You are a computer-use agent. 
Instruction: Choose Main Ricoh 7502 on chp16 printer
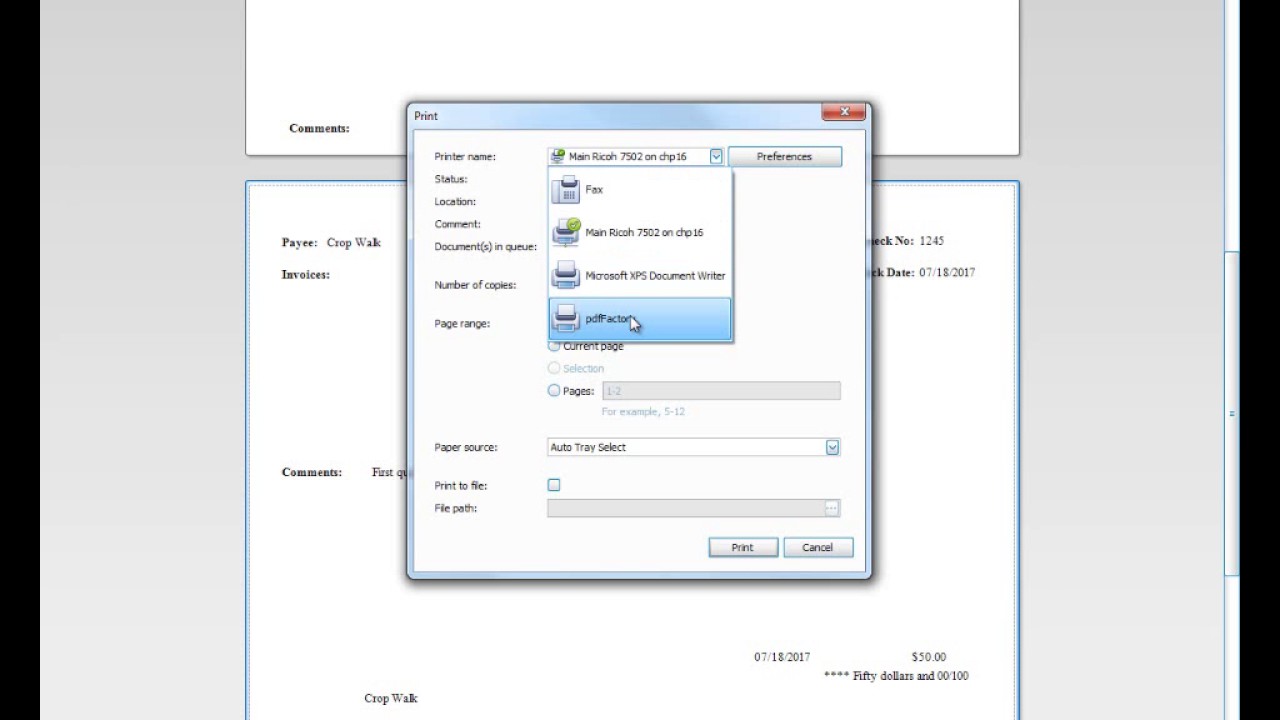coord(644,232)
